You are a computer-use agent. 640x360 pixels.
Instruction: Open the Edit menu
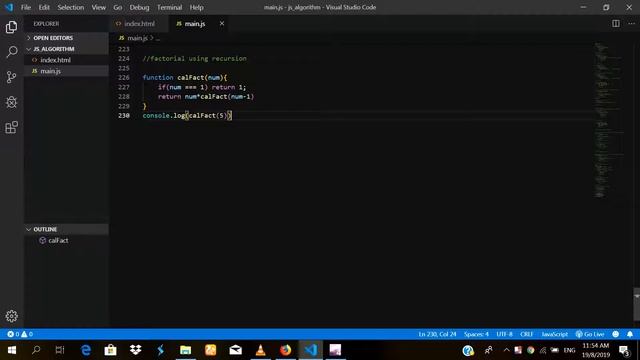point(44,7)
